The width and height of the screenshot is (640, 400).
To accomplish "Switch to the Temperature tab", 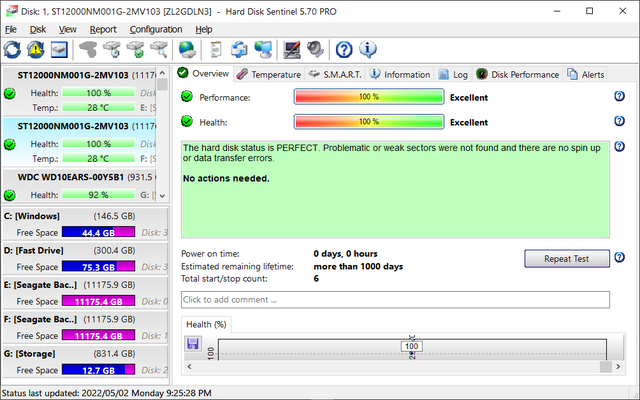I will tap(269, 74).
